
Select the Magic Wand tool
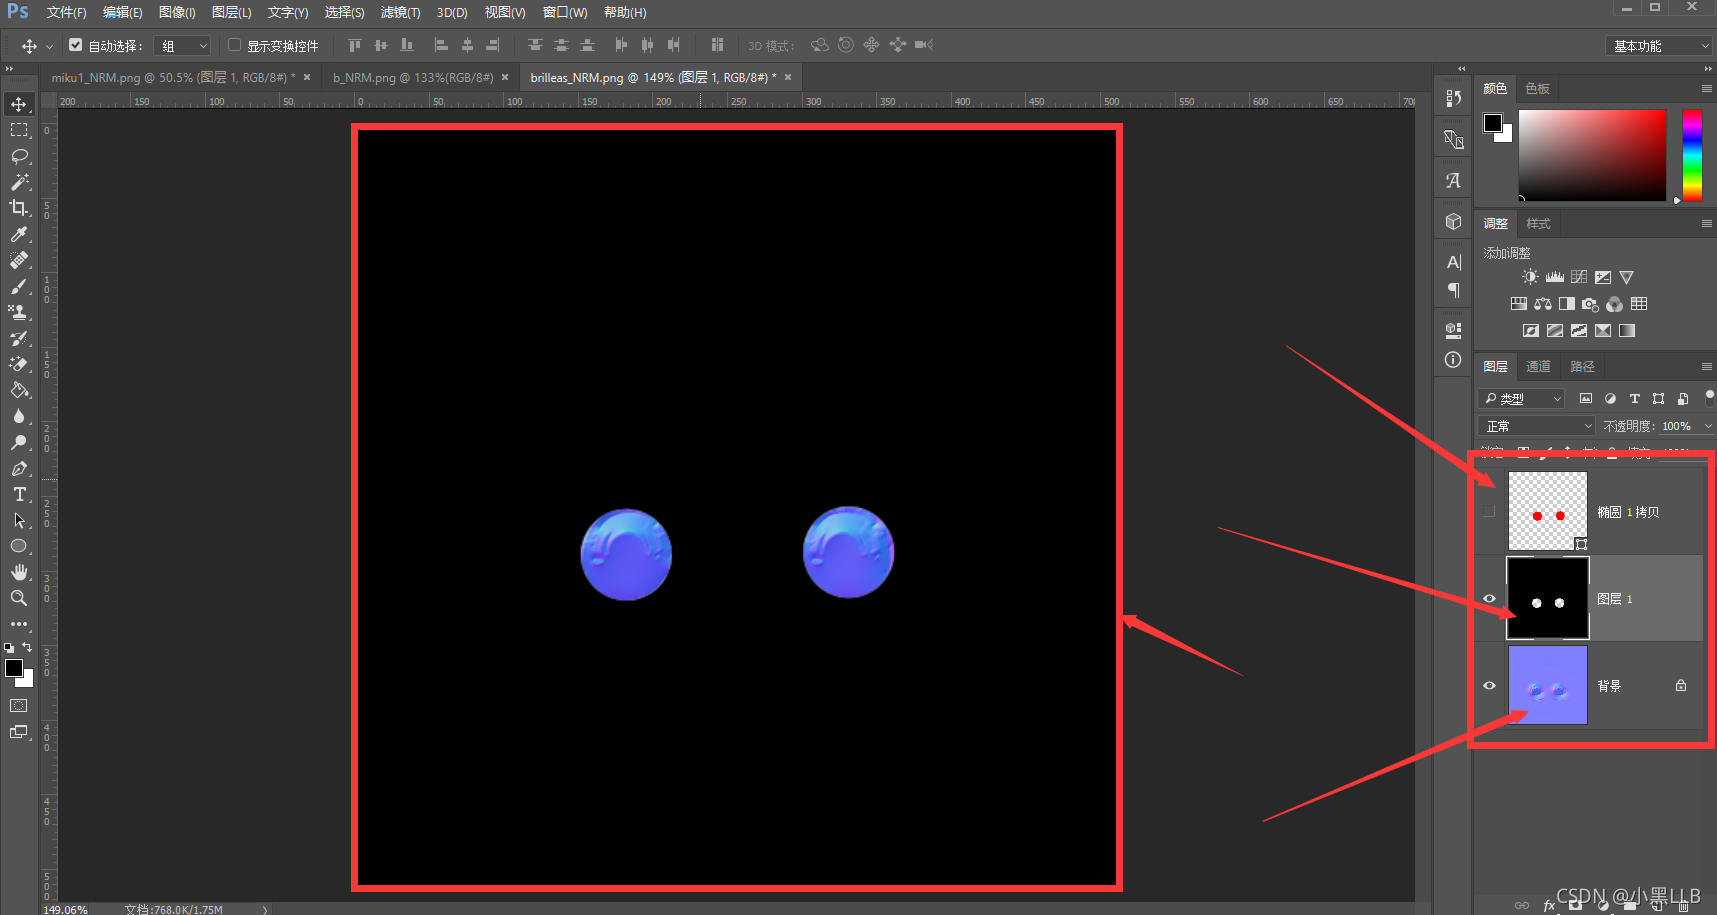(x=19, y=182)
